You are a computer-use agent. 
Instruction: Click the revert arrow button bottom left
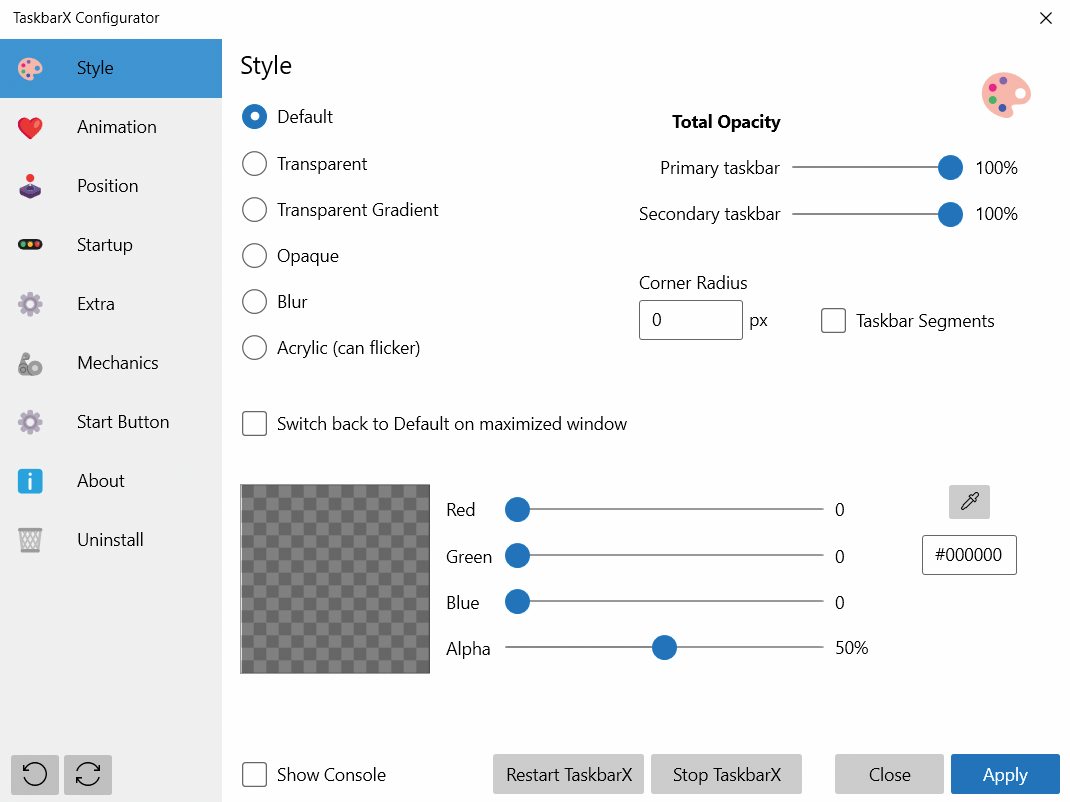tap(35, 774)
